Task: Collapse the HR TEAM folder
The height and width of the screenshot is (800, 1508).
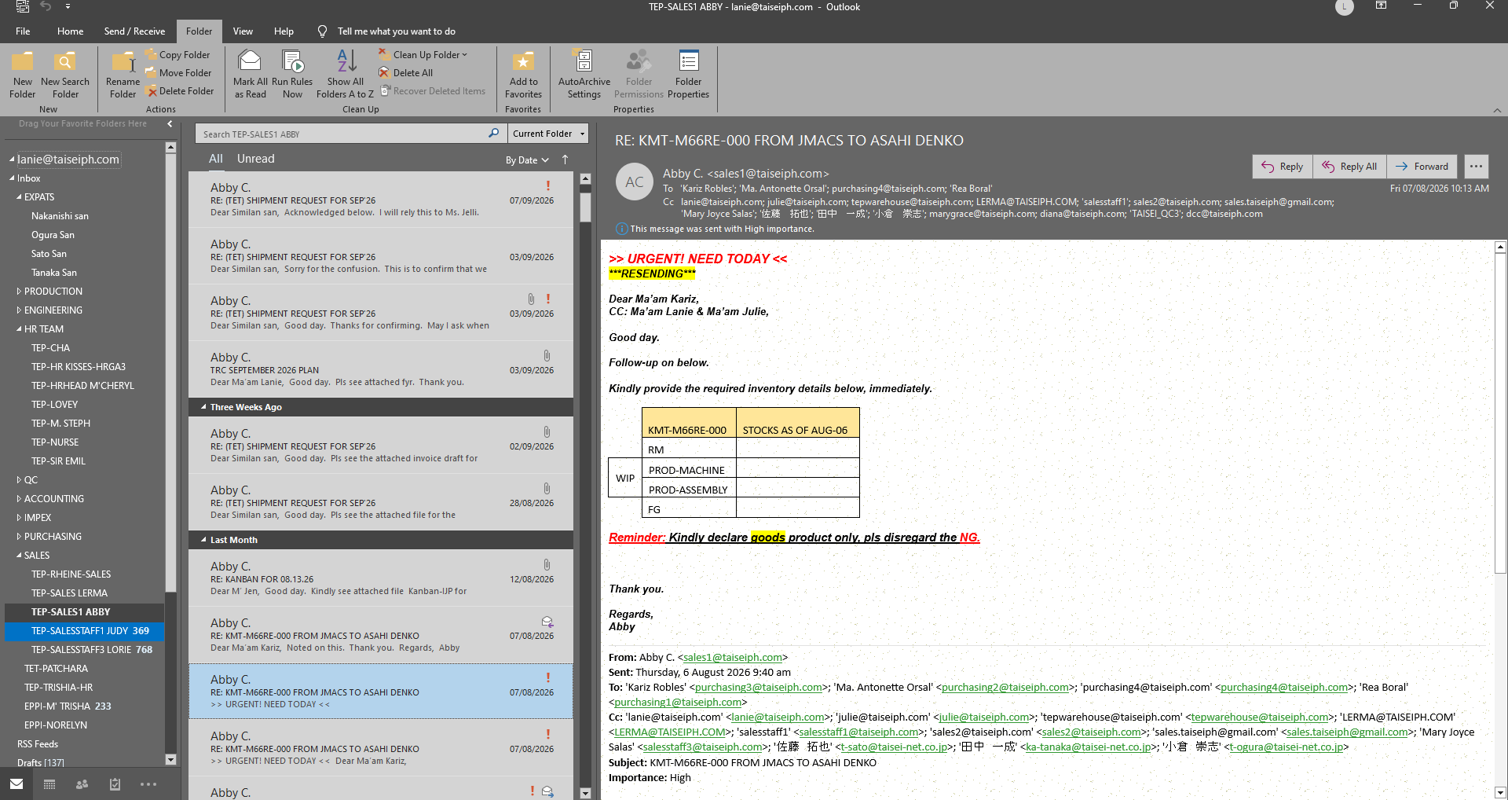Action: [19, 329]
